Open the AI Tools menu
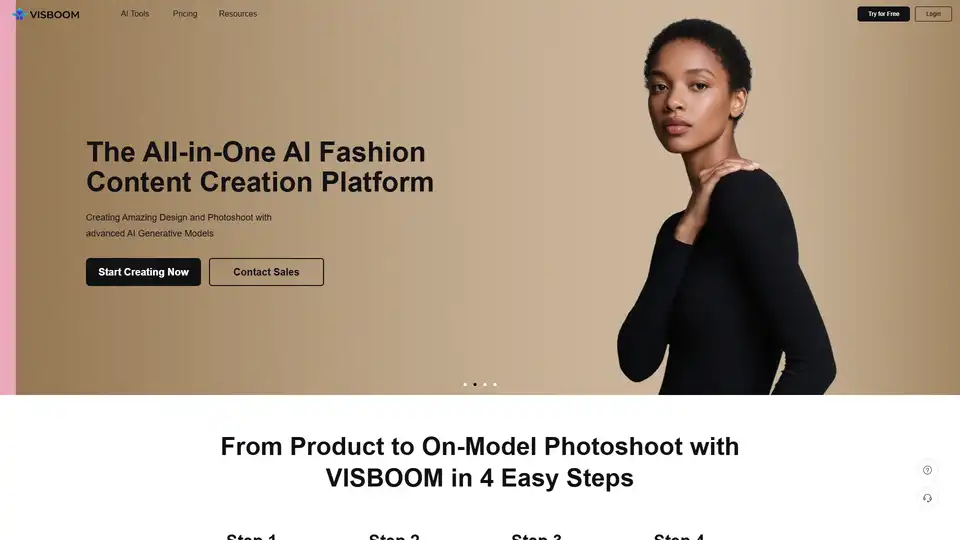This screenshot has width=960, height=540. point(135,13)
